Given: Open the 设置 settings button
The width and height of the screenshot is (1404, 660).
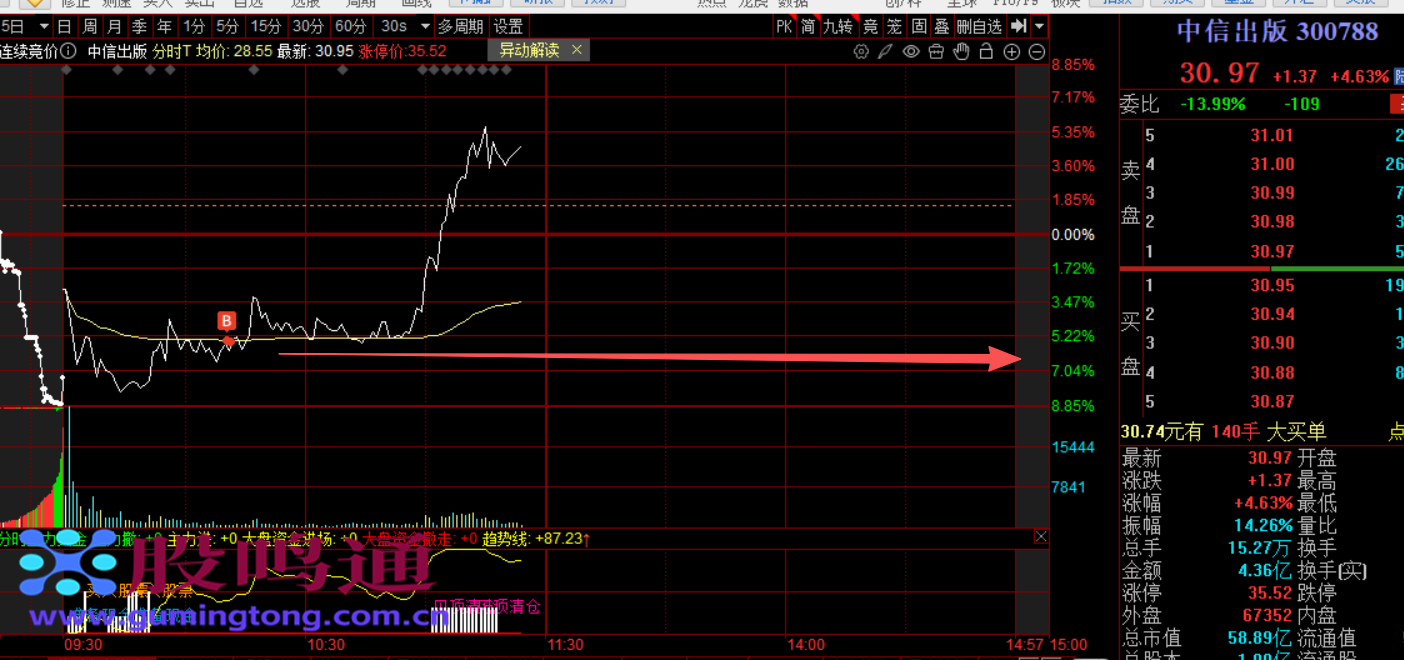Looking at the screenshot, I should (508, 26).
